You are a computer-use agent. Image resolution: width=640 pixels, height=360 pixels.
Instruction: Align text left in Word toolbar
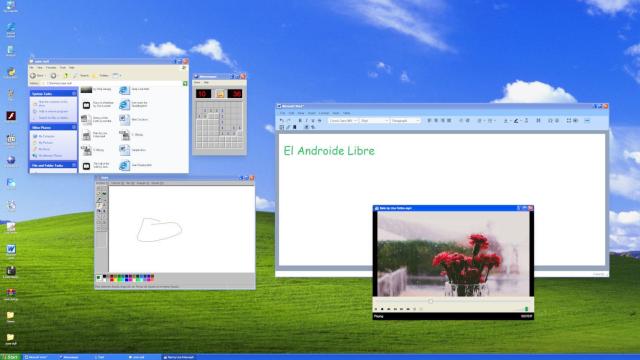click(x=429, y=121)
